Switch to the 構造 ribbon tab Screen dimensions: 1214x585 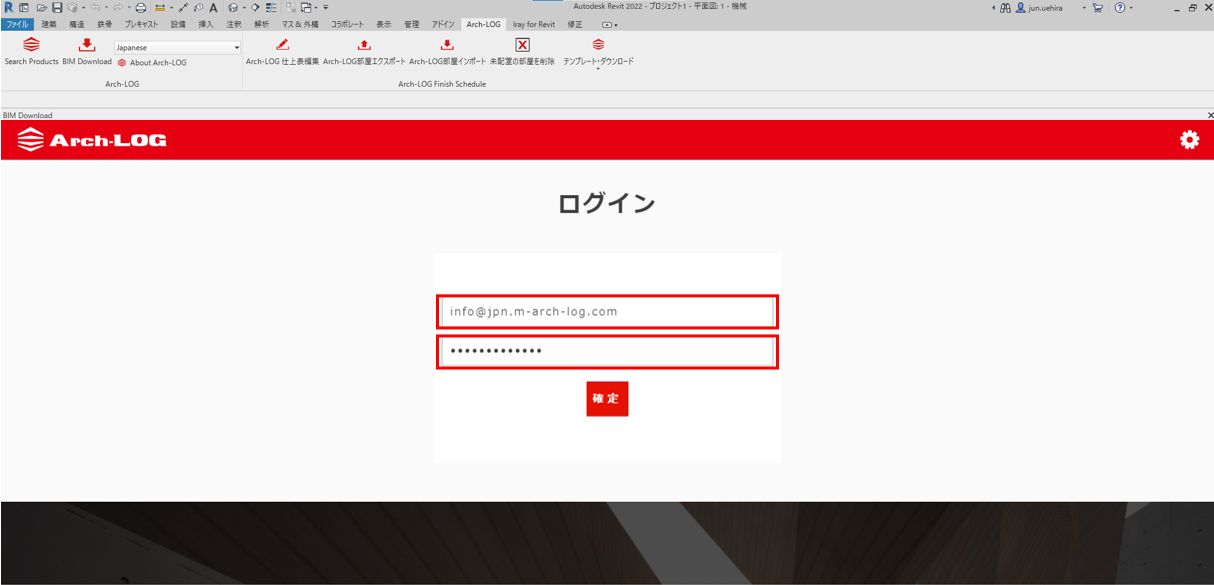pos(77,24)
